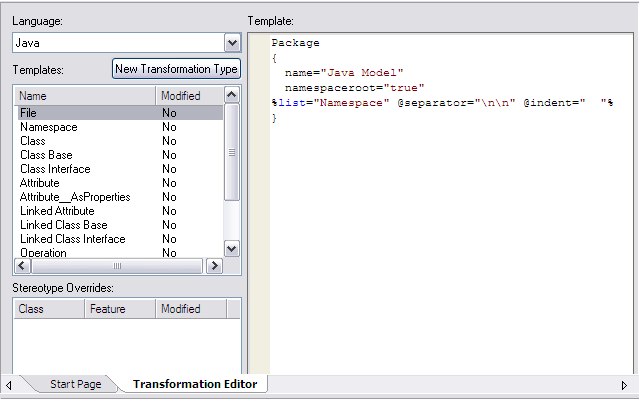This screenshot has width=639, height=399.
Task: Click the namespaceroot="true" line
Action: (355, 88)
